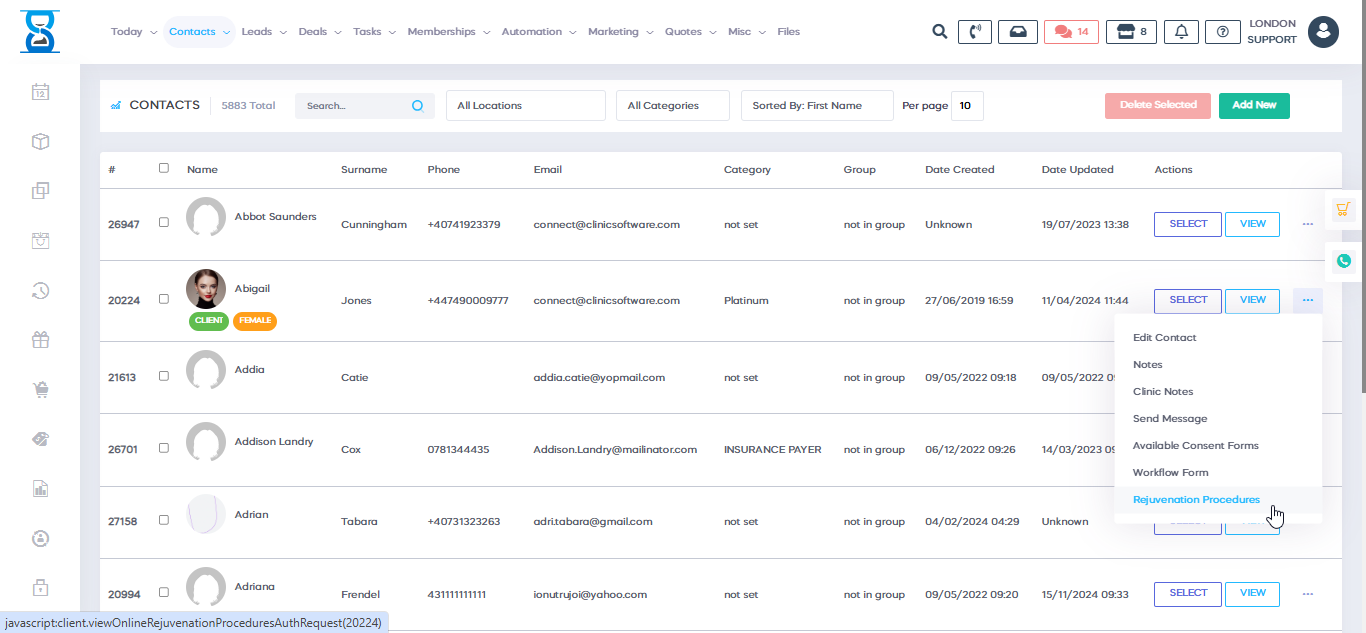Open the phone call icon in header

(x=974, y=32)
